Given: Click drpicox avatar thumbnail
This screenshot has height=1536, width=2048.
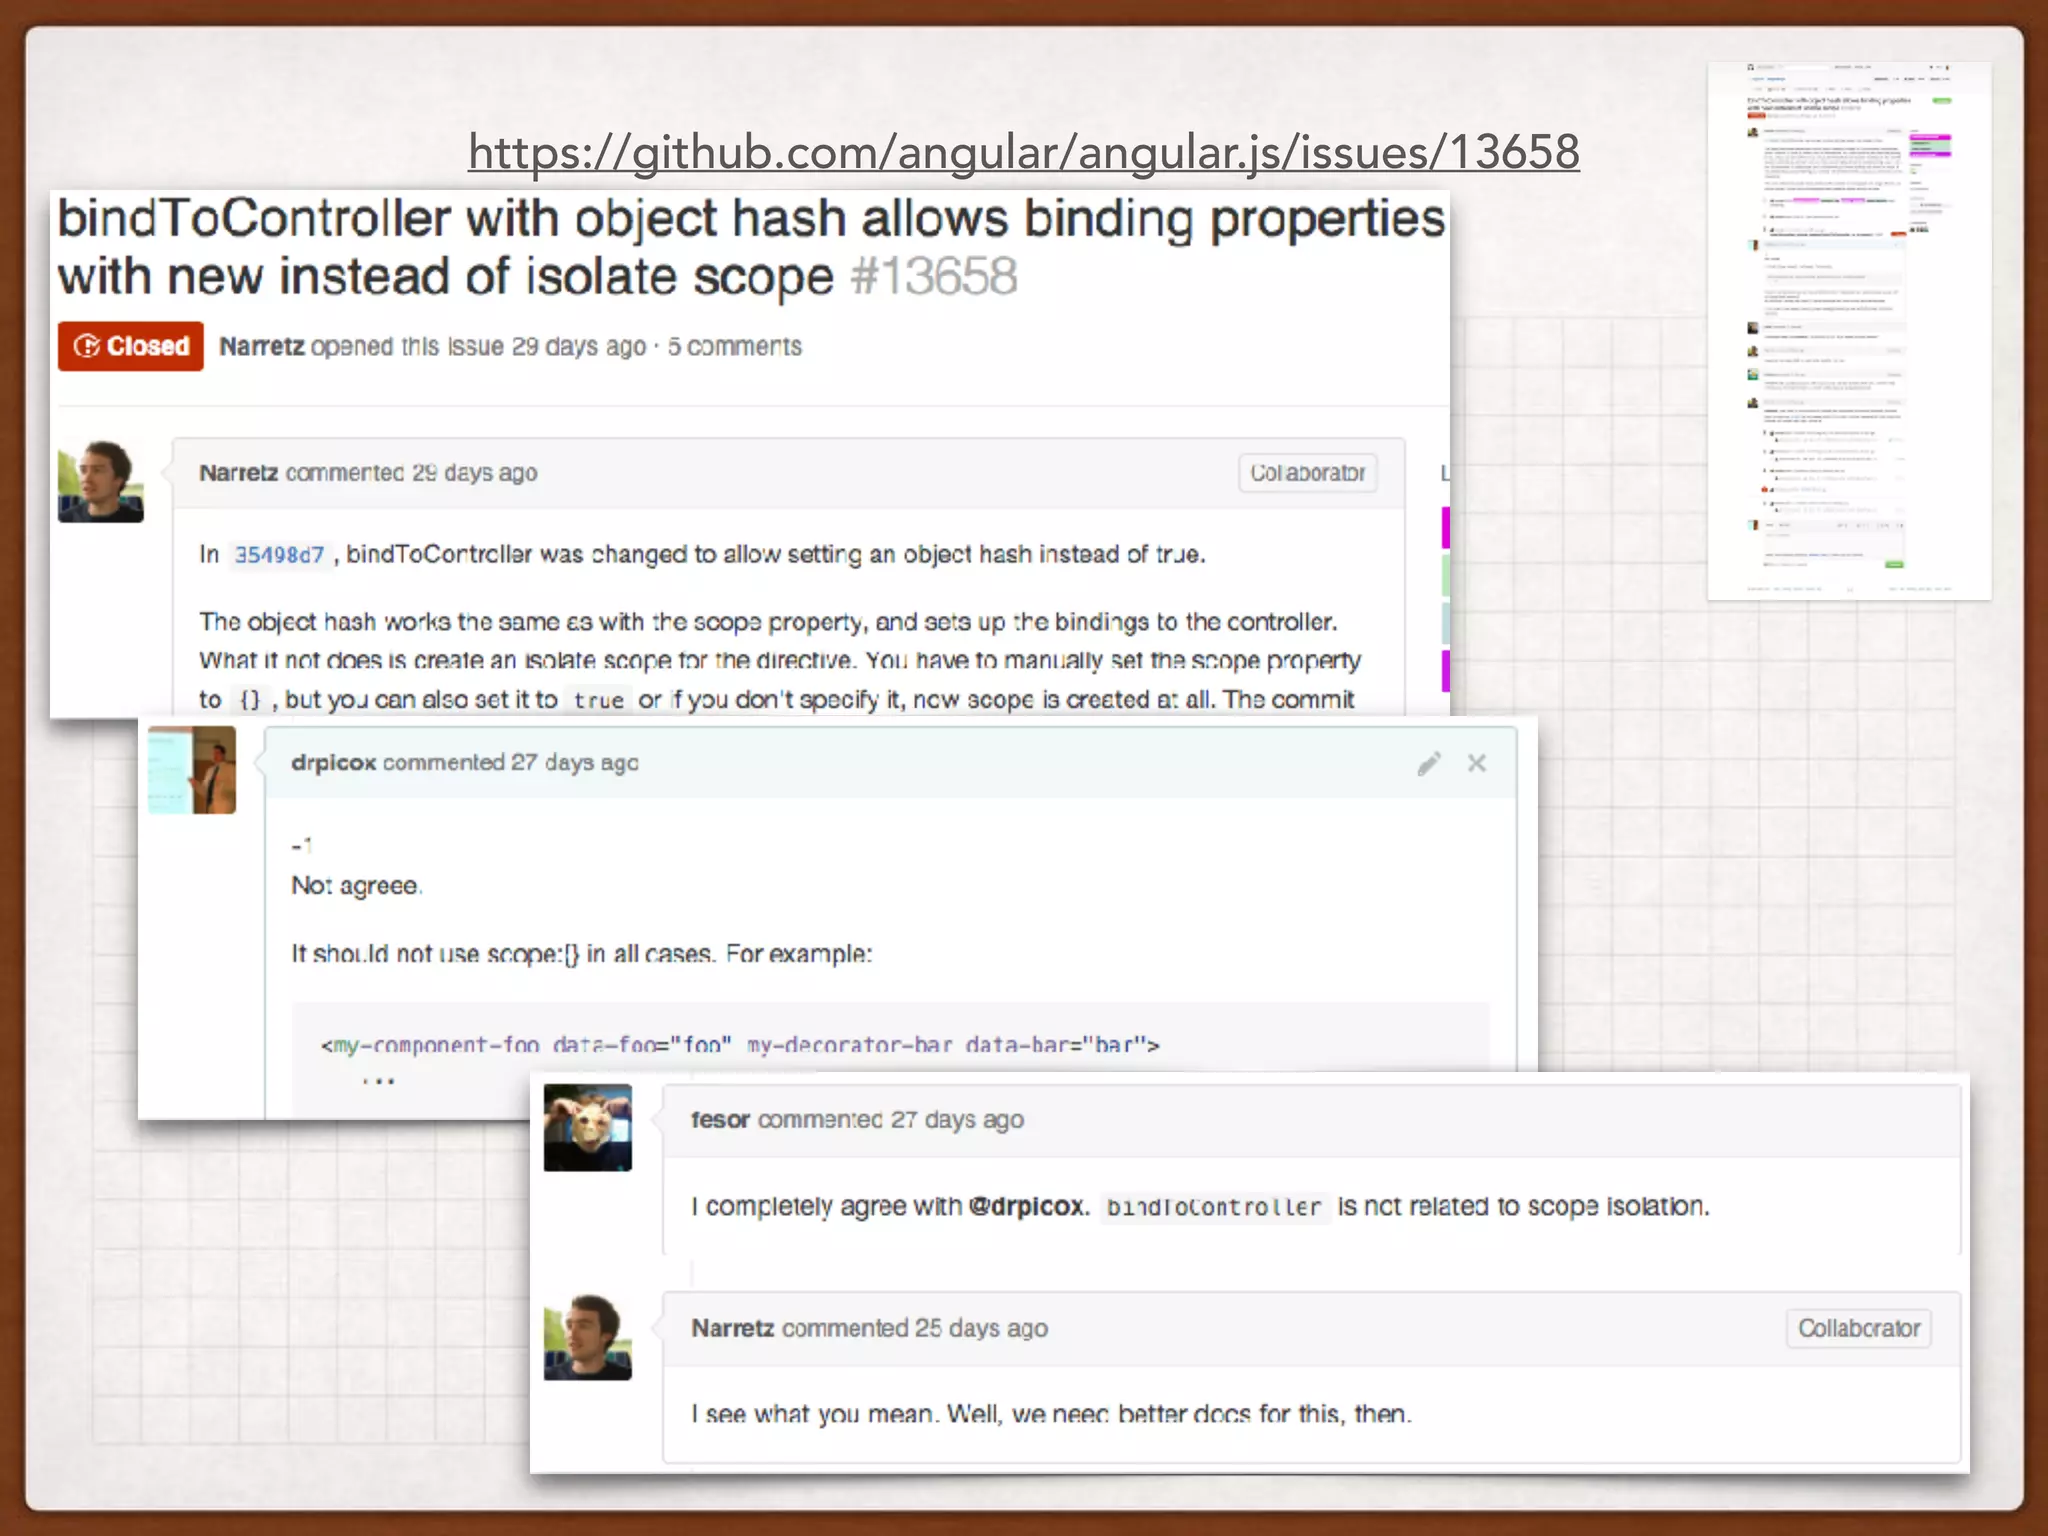Looking at the screenshot, I should click(x=192, y=770).
